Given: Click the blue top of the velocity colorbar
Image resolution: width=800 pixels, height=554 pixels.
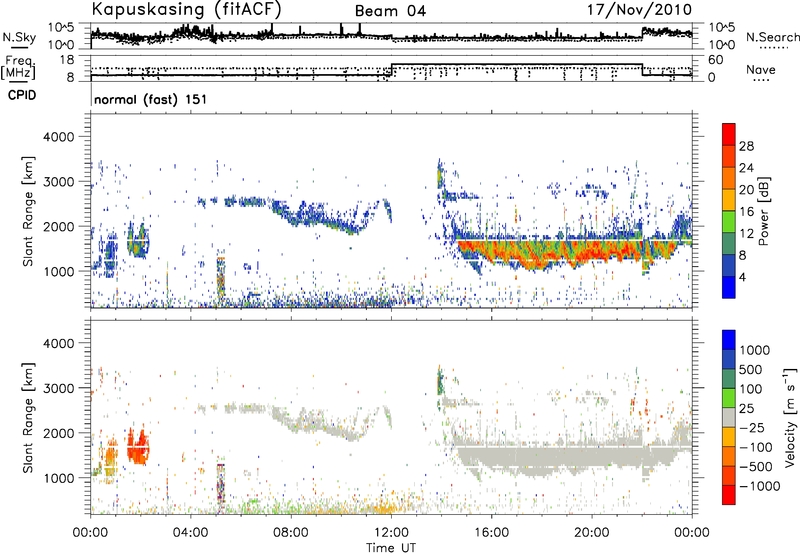Looking at the screenshot, I should pos(729,340).
